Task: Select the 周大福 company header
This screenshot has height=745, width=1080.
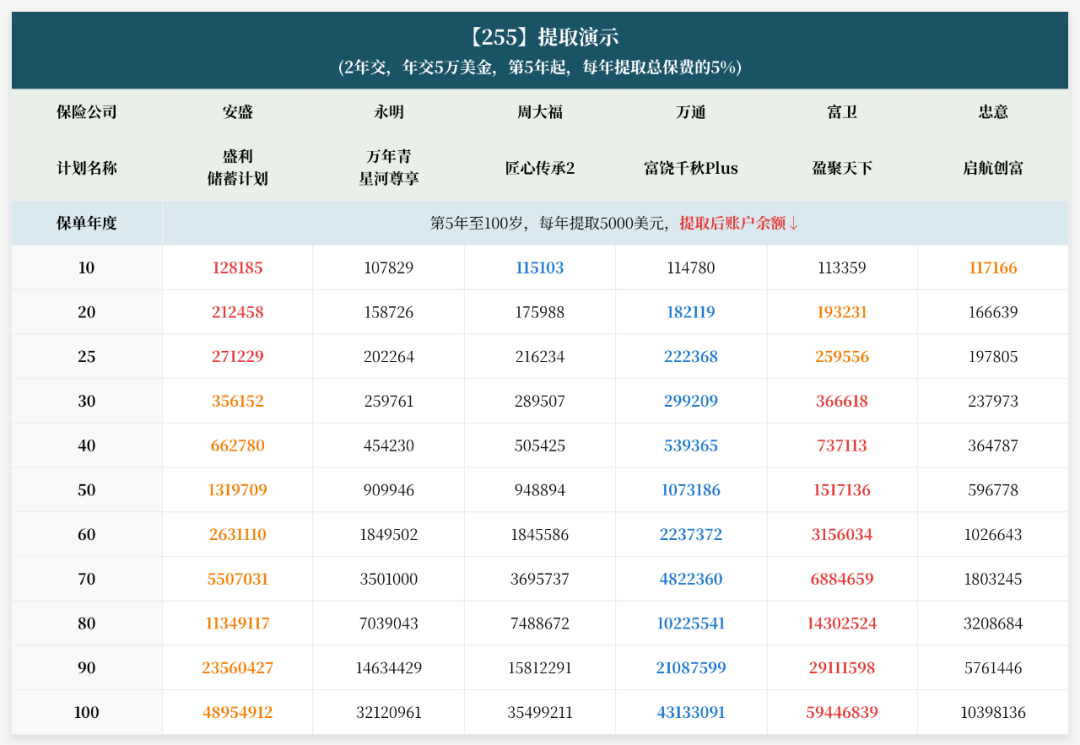Action: click(540, 112)
